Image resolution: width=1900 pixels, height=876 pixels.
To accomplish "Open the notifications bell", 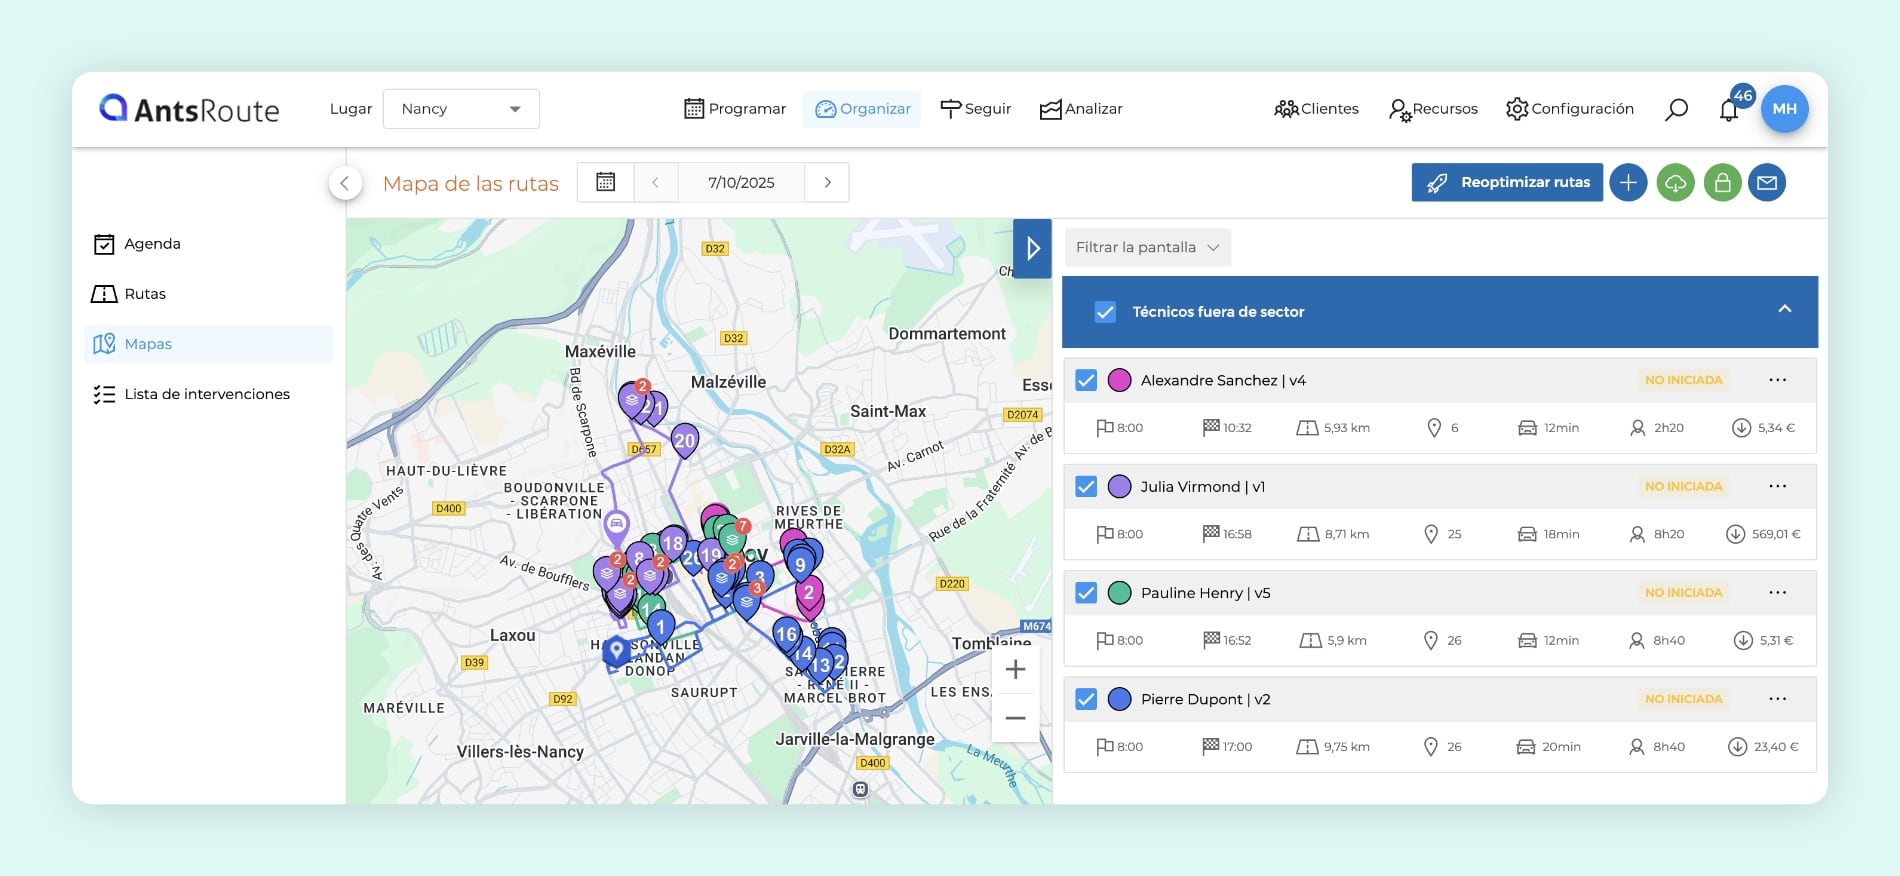I will (x=1729, y=110).
